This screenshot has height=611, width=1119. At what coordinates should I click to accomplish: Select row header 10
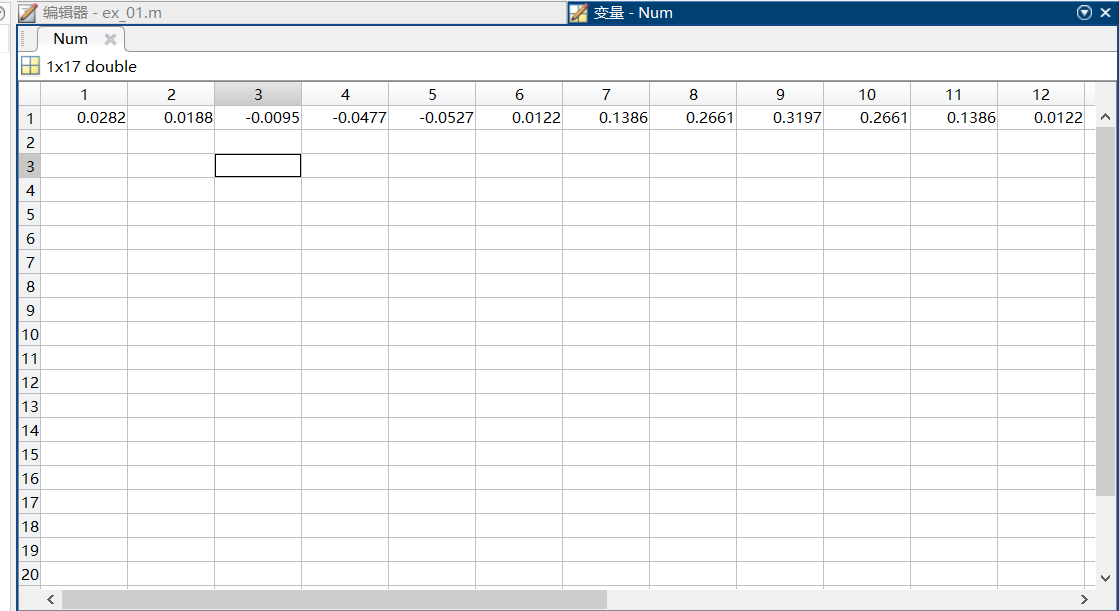click(30, 334)
